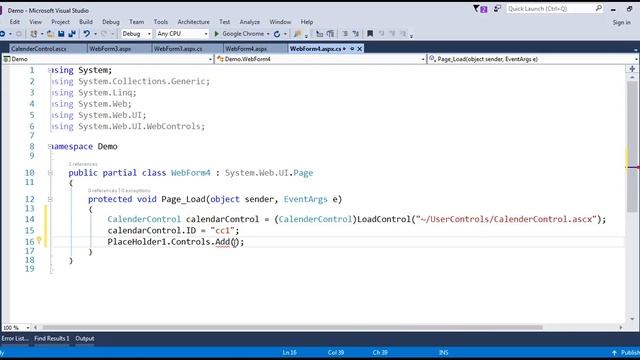Click the Refresh browser icon
The width and height of the screenshot is (640, 360).
click(277, 34)
